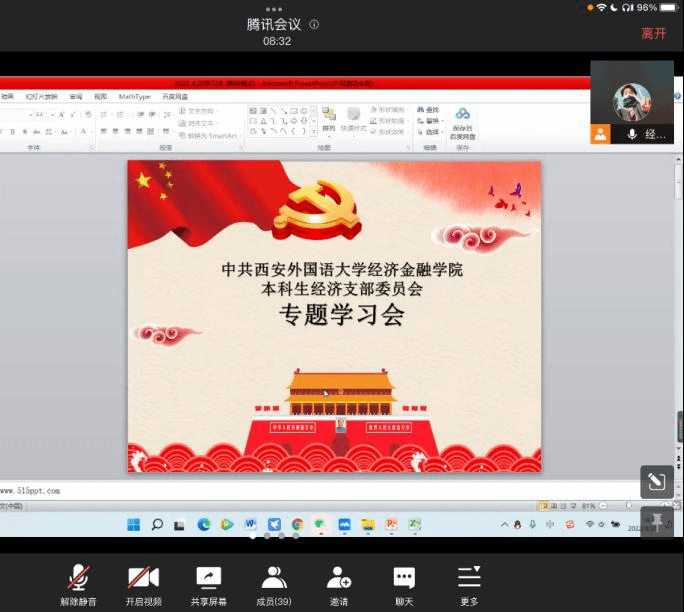Click the slide title text 专题学习会

(x=341, y=316)
